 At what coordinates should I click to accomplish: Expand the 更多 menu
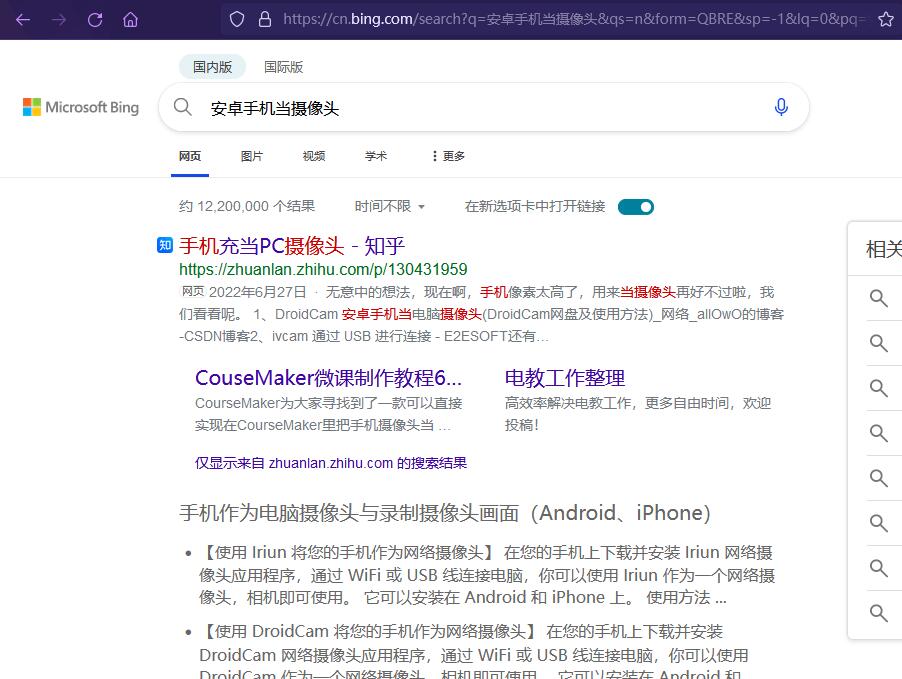tap(448, 156)
